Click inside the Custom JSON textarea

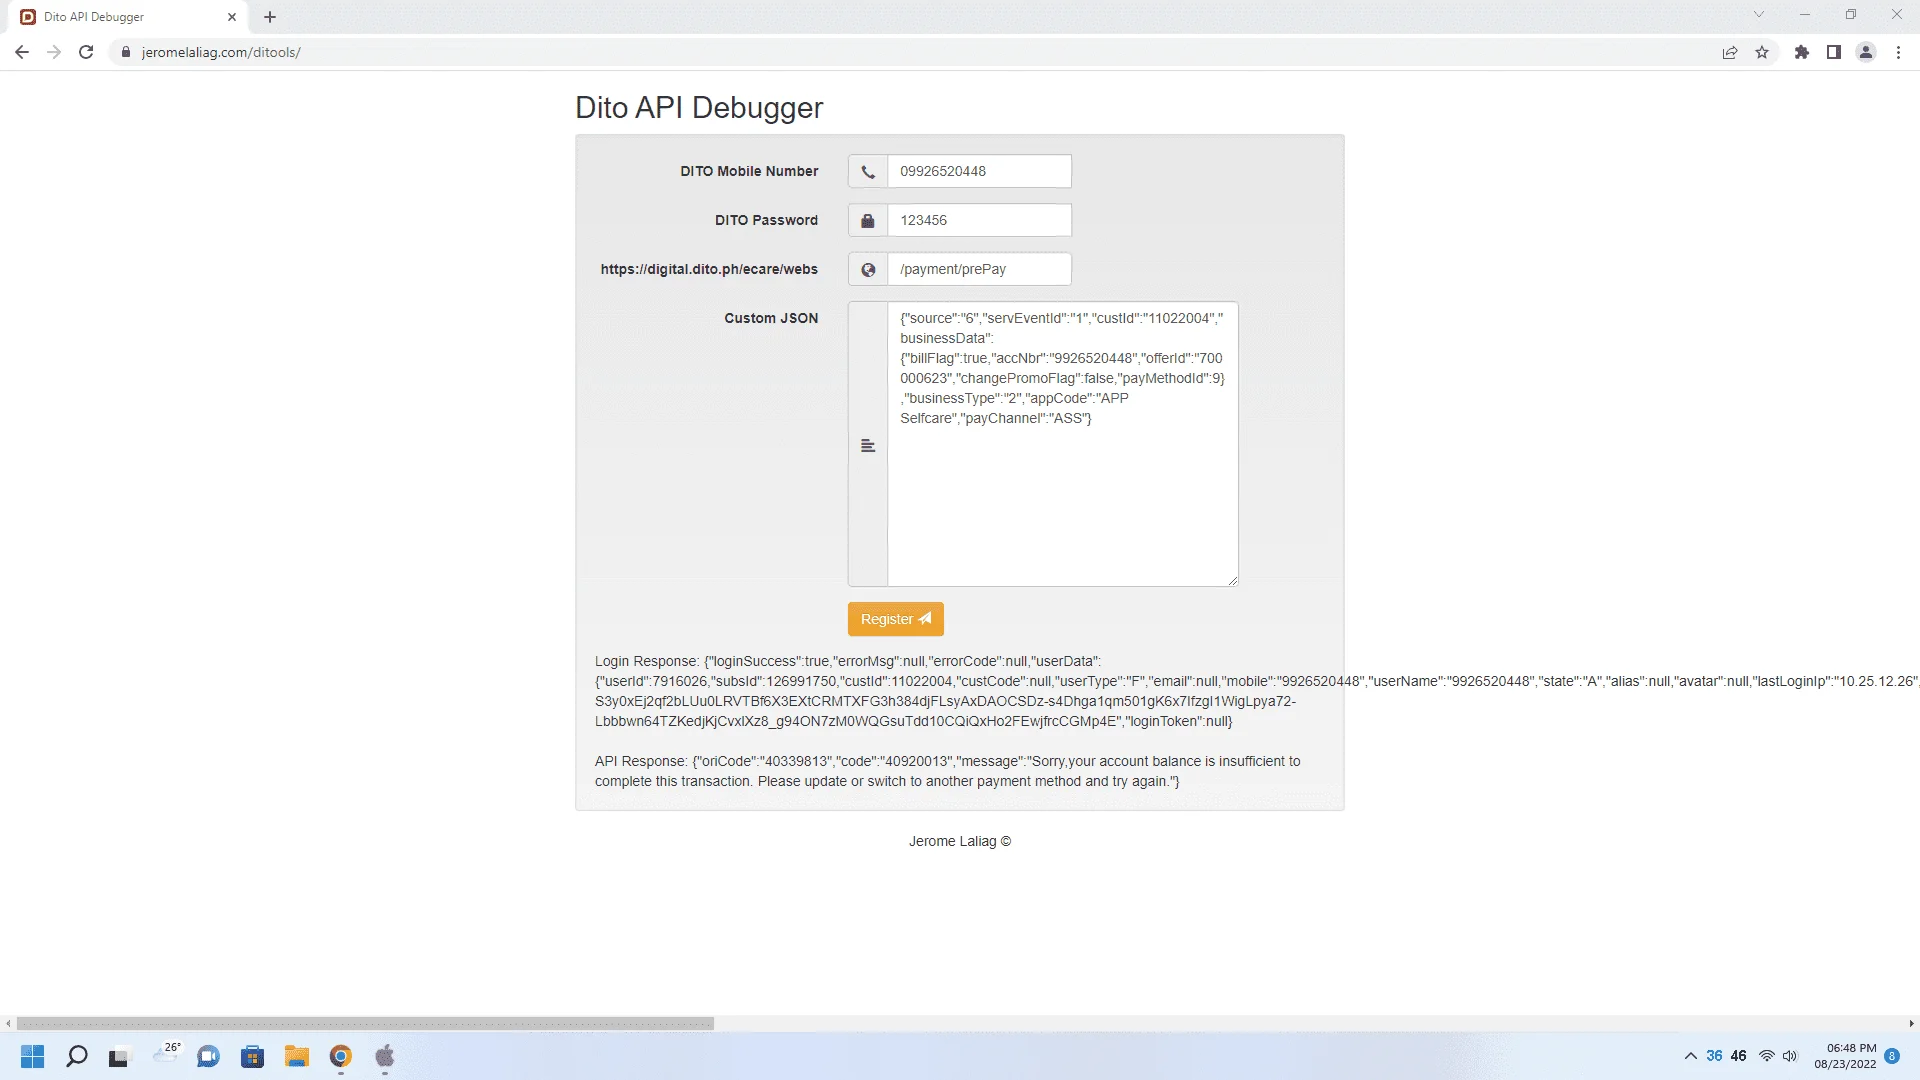click(x=1062, y=444)
